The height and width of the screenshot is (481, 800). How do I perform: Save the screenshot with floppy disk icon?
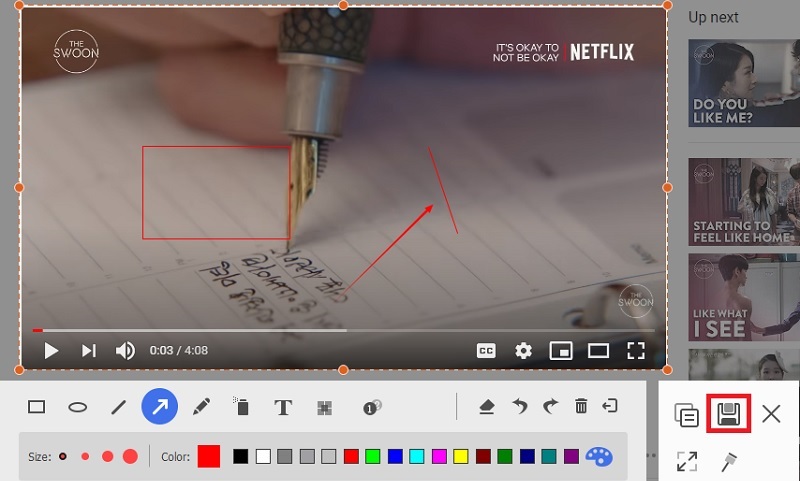[x=728, y=414]
